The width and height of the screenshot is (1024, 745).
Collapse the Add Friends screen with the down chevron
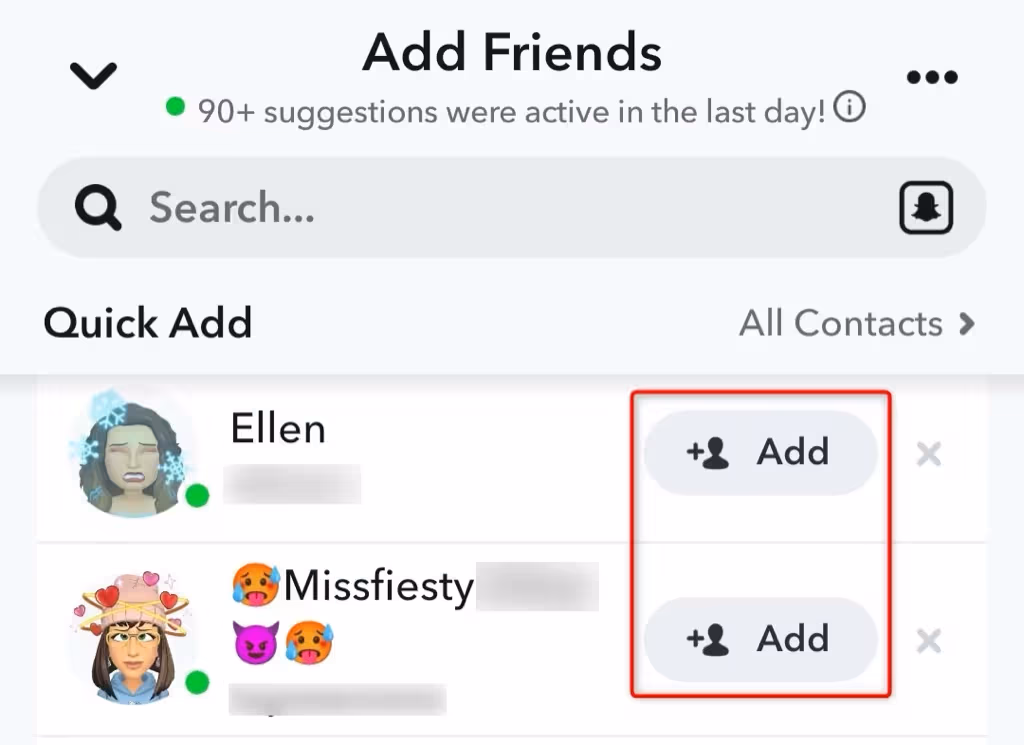coord(92,75)
